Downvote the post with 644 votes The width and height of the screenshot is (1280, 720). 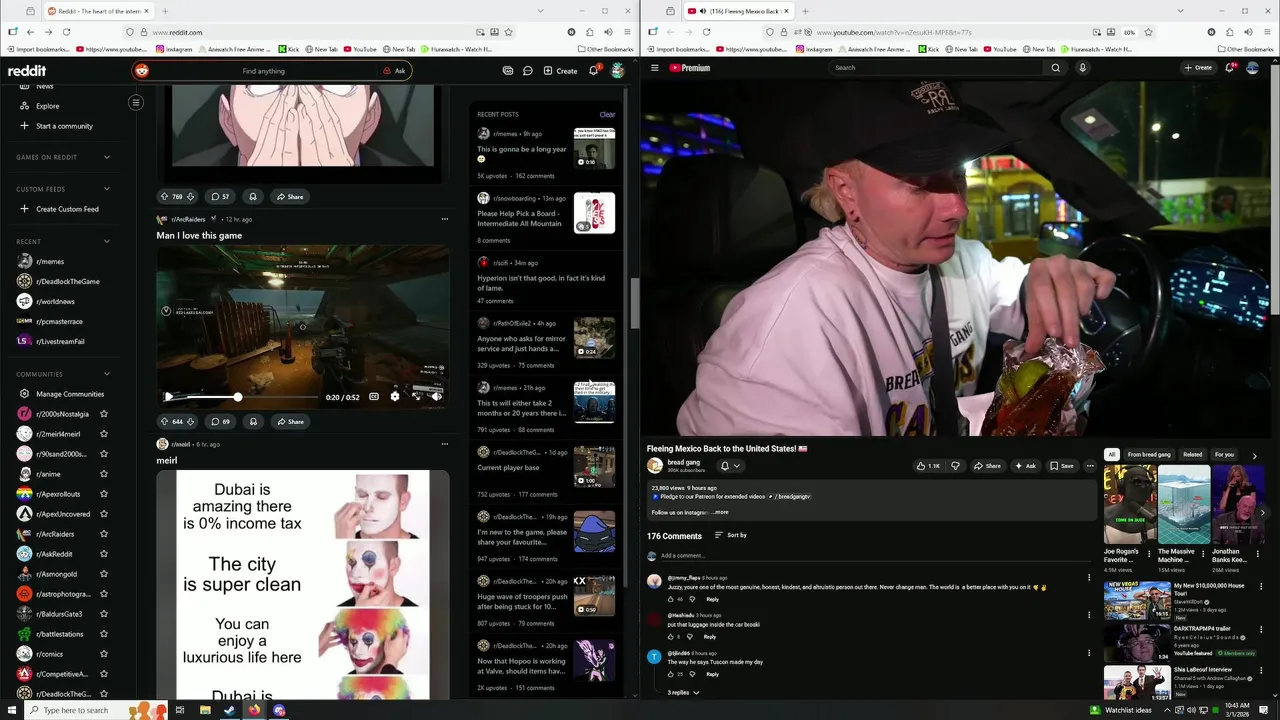tap(190, 422)
